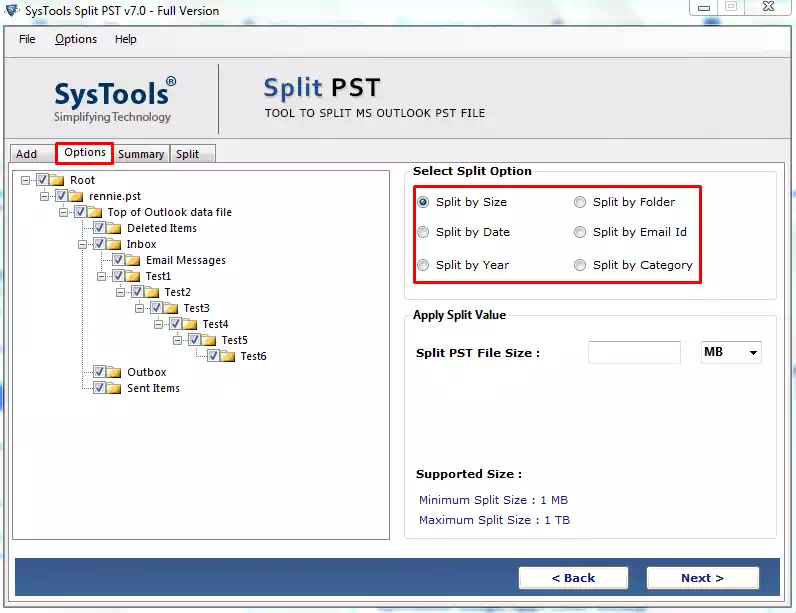796x613 pixels.
Task: Collapse the Inbox tree node
Action: pyautogui.click(x=83, y=244)
